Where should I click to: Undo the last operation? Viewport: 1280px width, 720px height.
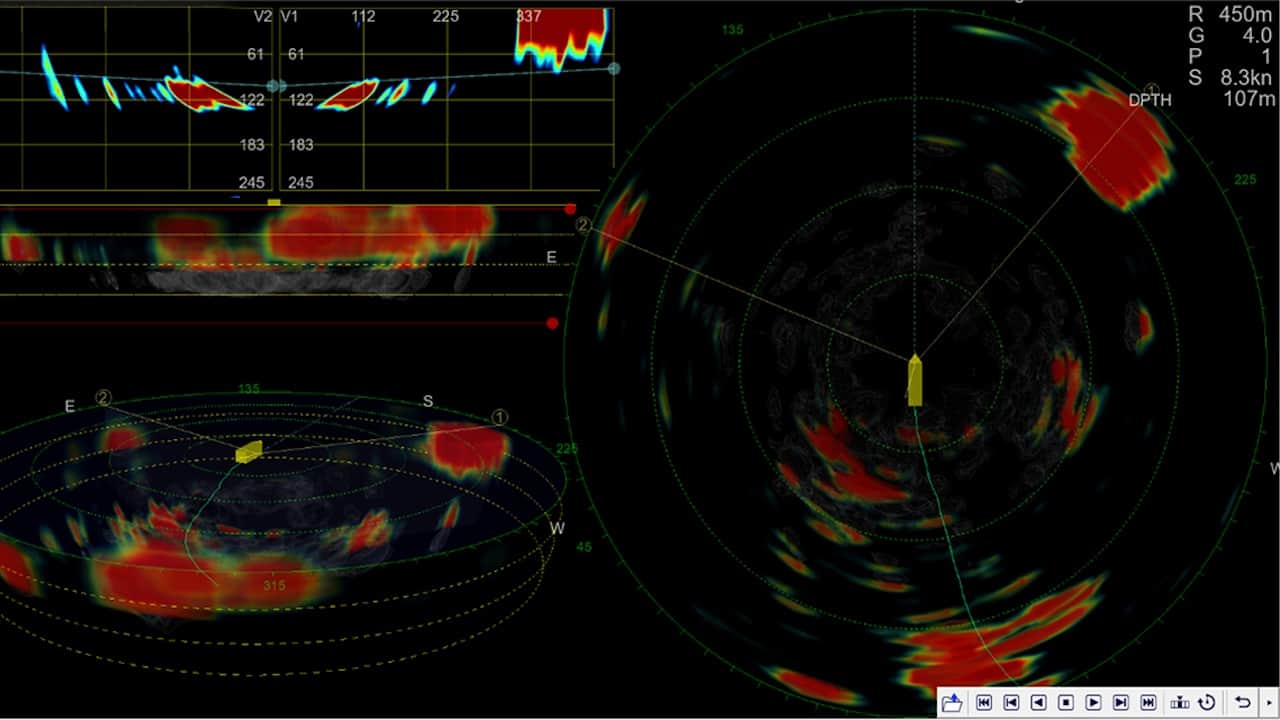(x=1245, y=703)
